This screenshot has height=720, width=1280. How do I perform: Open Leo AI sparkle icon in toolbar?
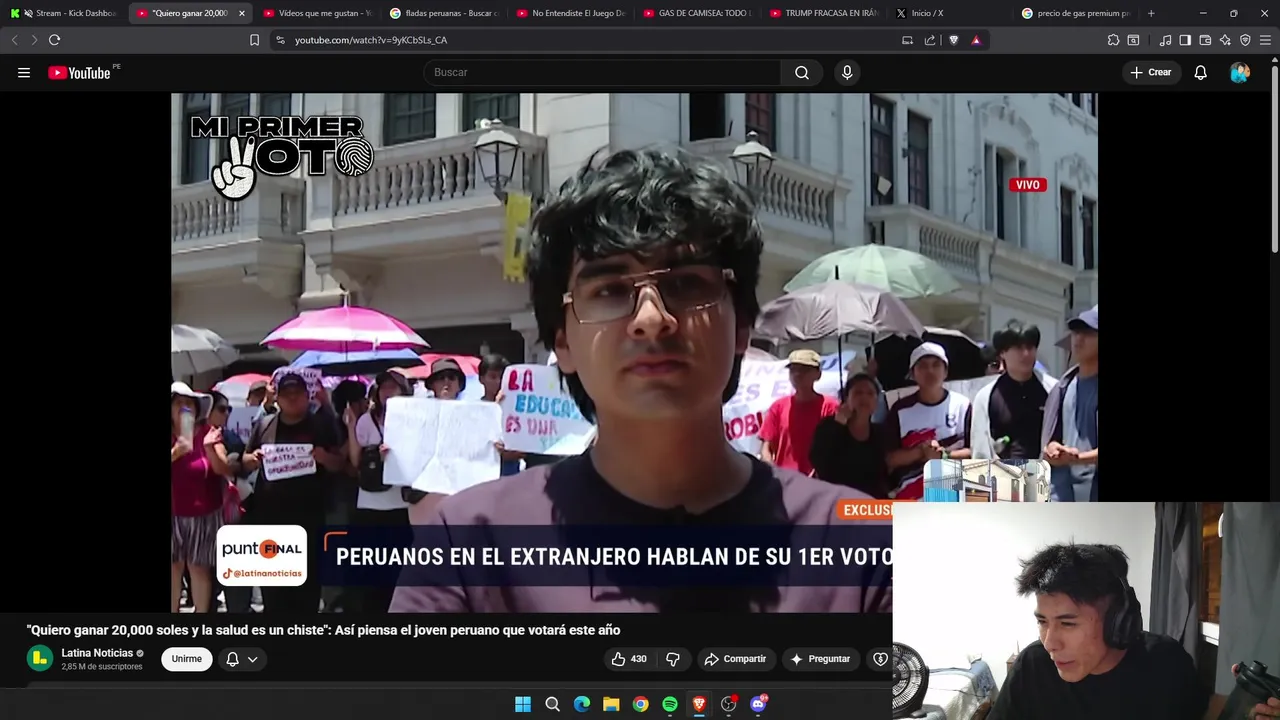[x=1225, y=40]
